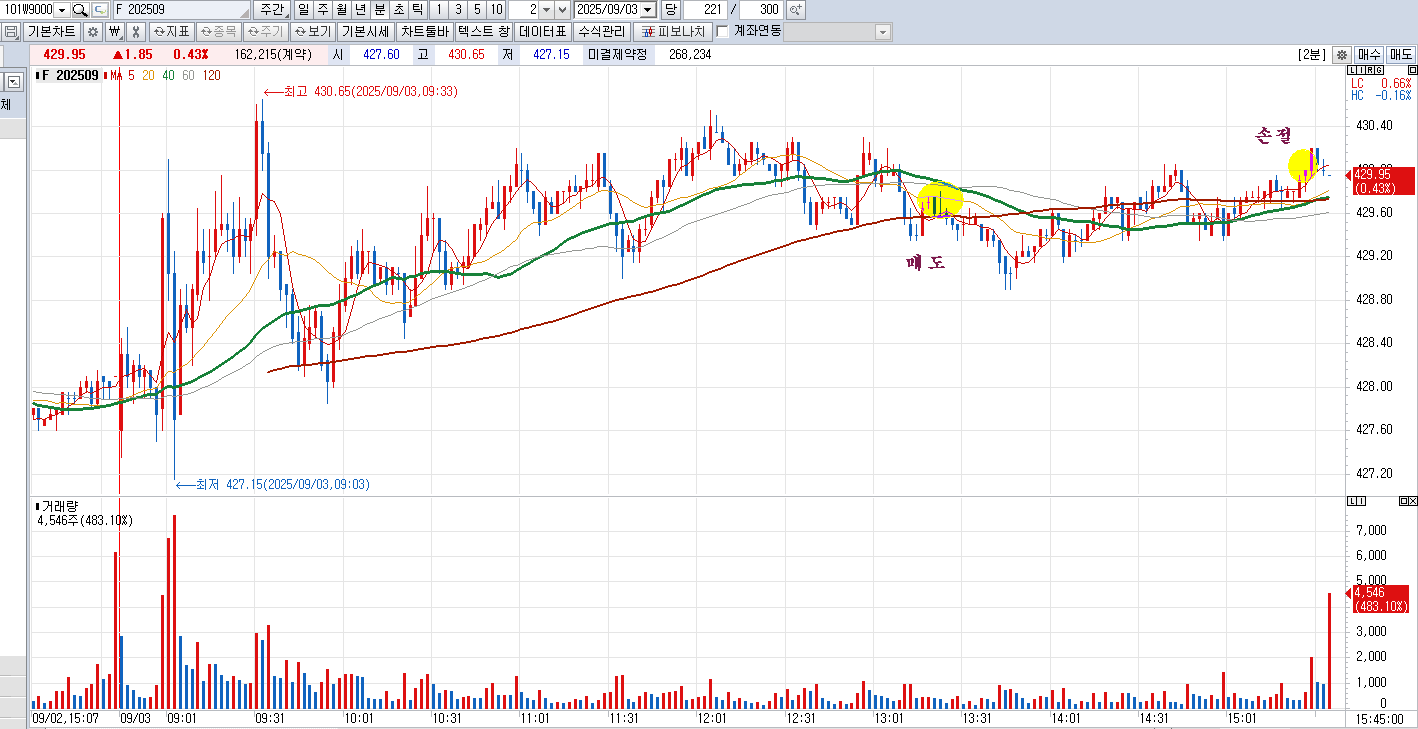Click the 기본시세 button
This screenshot has height=729, width=1418.
[x=365, y=31]
